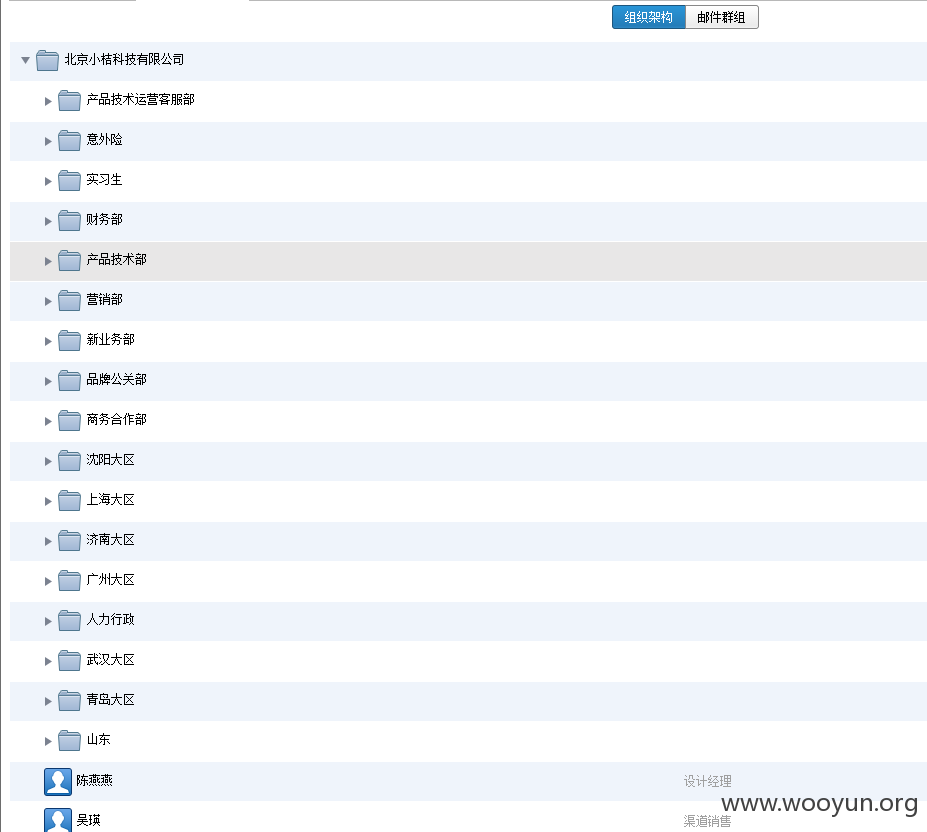Expand the 品牌公关部 folder arrow
Image resolution: width=927 pixels, height=832 pixels.
tap(48, 381)
